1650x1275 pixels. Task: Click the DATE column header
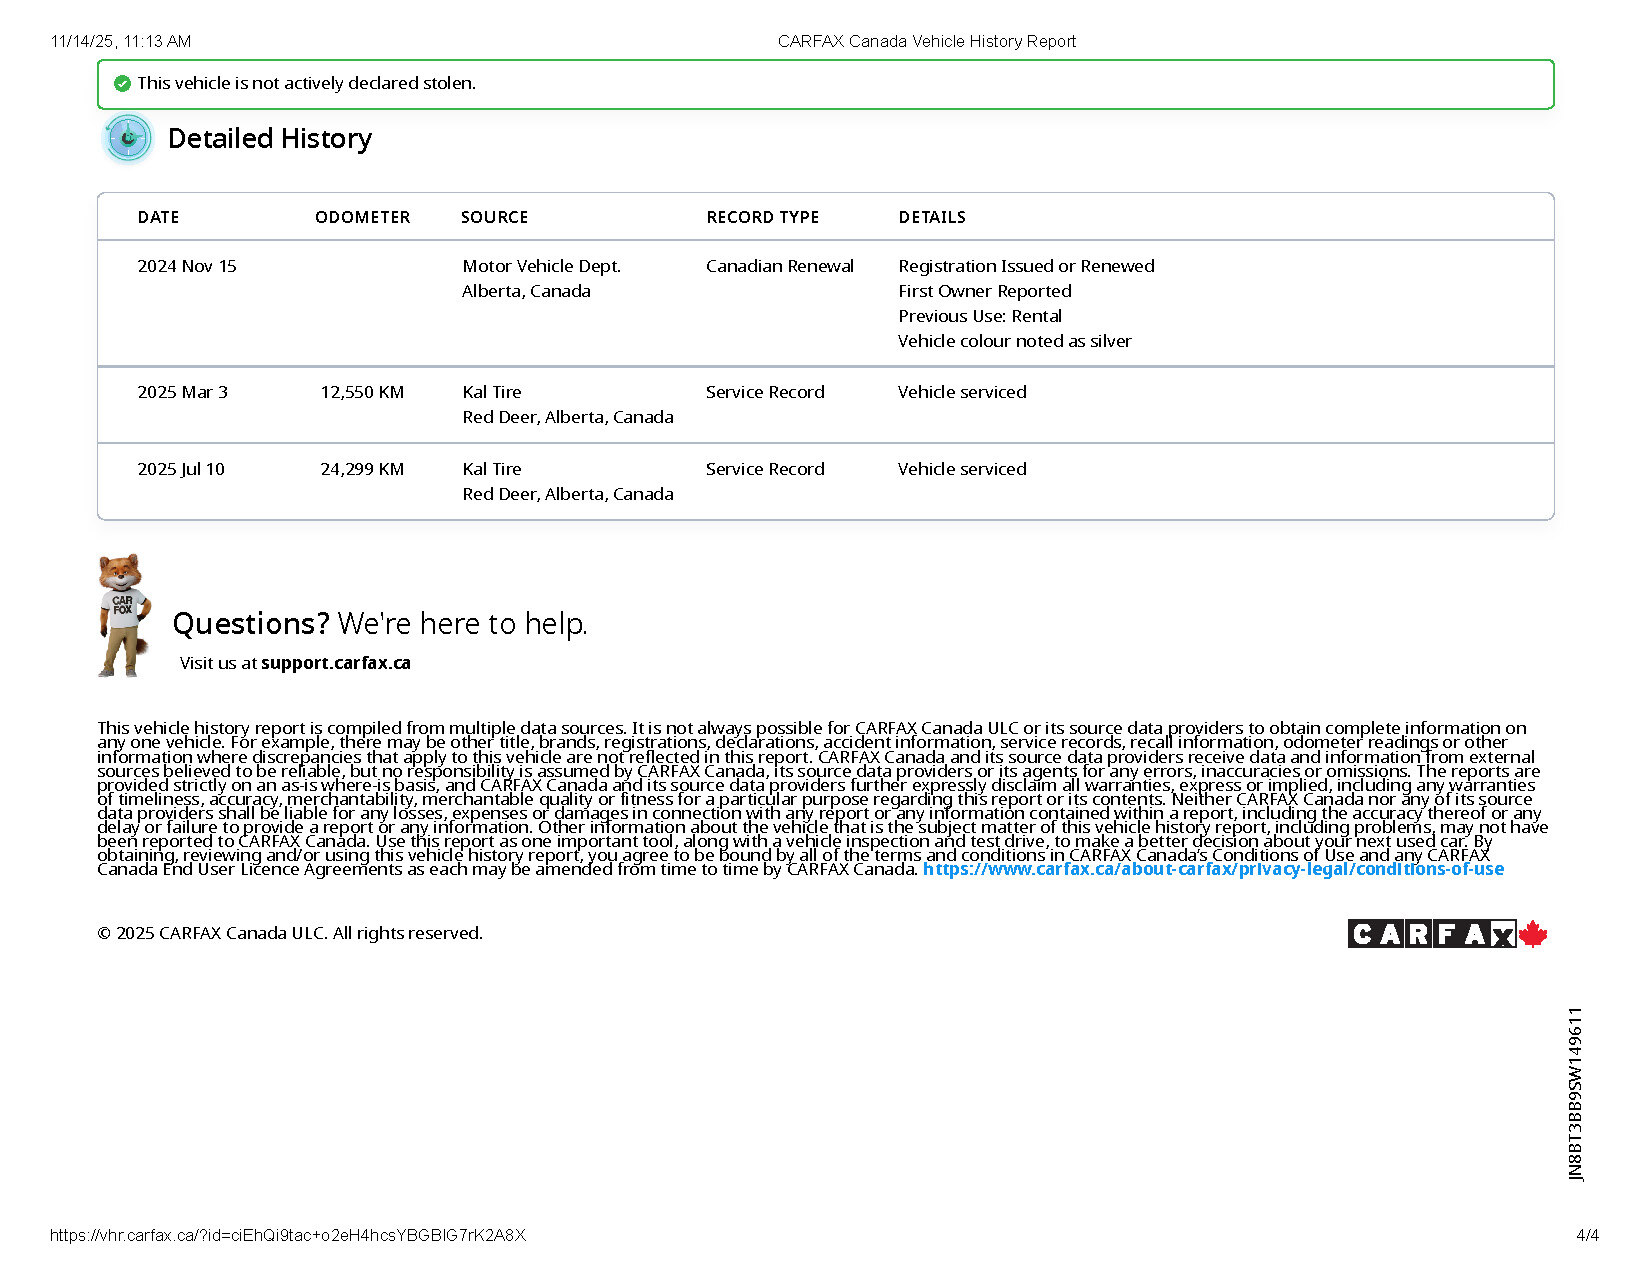[x=158, y=217]
